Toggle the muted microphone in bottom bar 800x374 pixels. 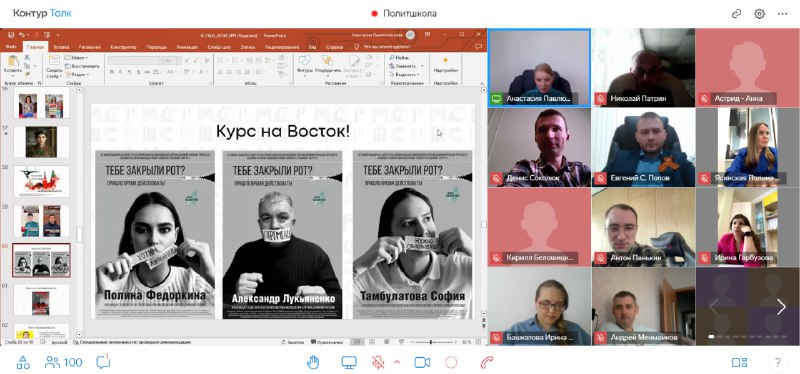pos(378,363)
